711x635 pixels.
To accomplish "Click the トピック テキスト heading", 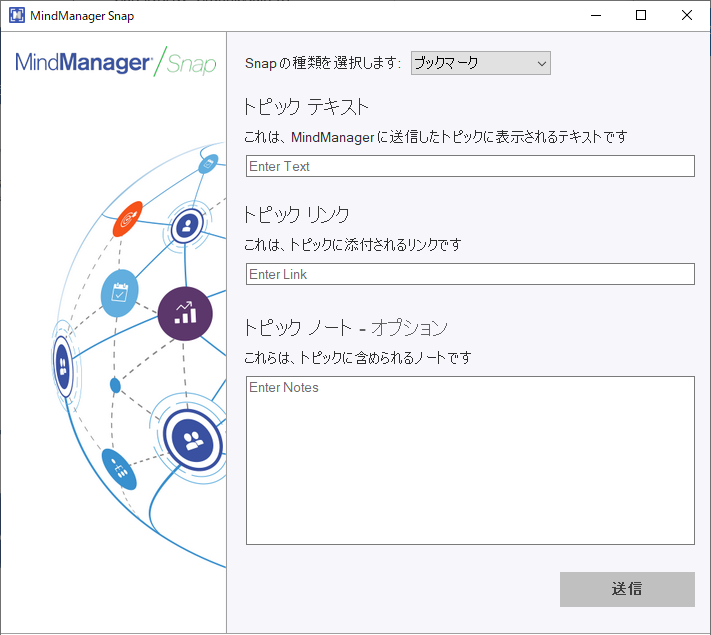I will (306, 107).
